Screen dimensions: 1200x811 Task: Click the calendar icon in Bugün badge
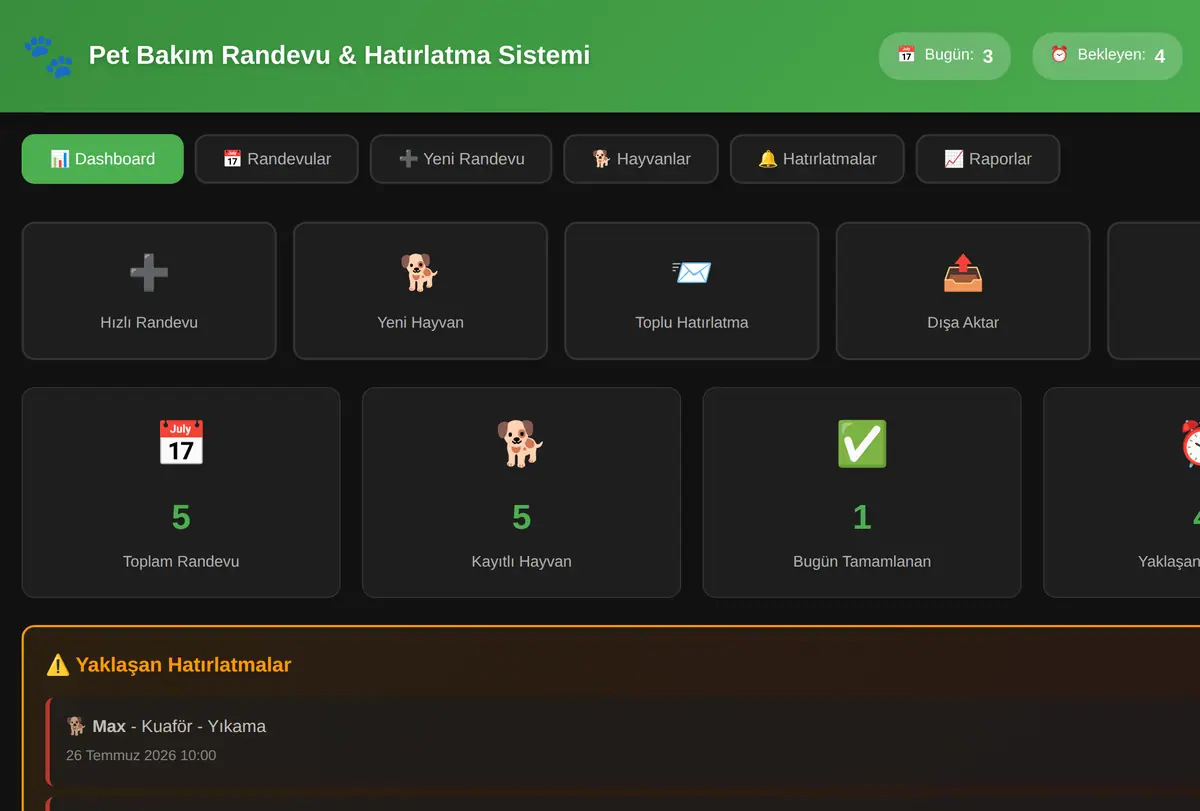coord(906,55)
